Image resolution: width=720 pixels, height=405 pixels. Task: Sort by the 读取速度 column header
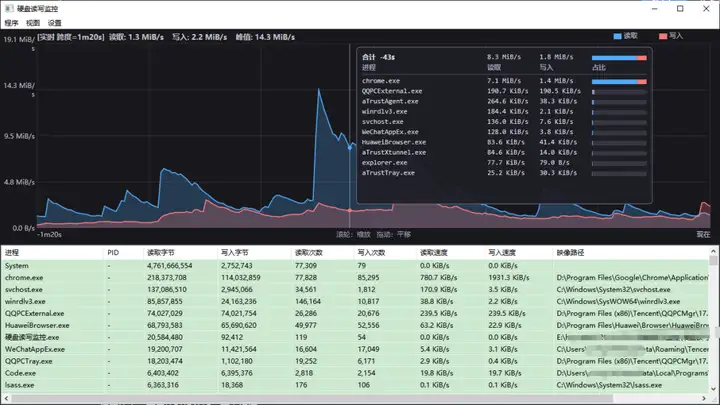point(450,253)
